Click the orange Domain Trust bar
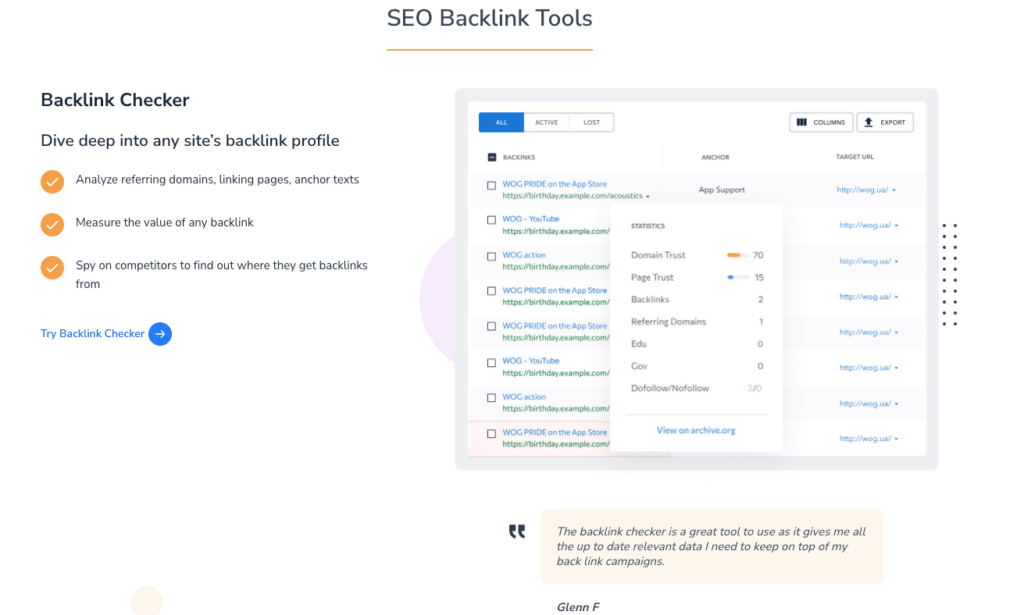 point(737,256)
